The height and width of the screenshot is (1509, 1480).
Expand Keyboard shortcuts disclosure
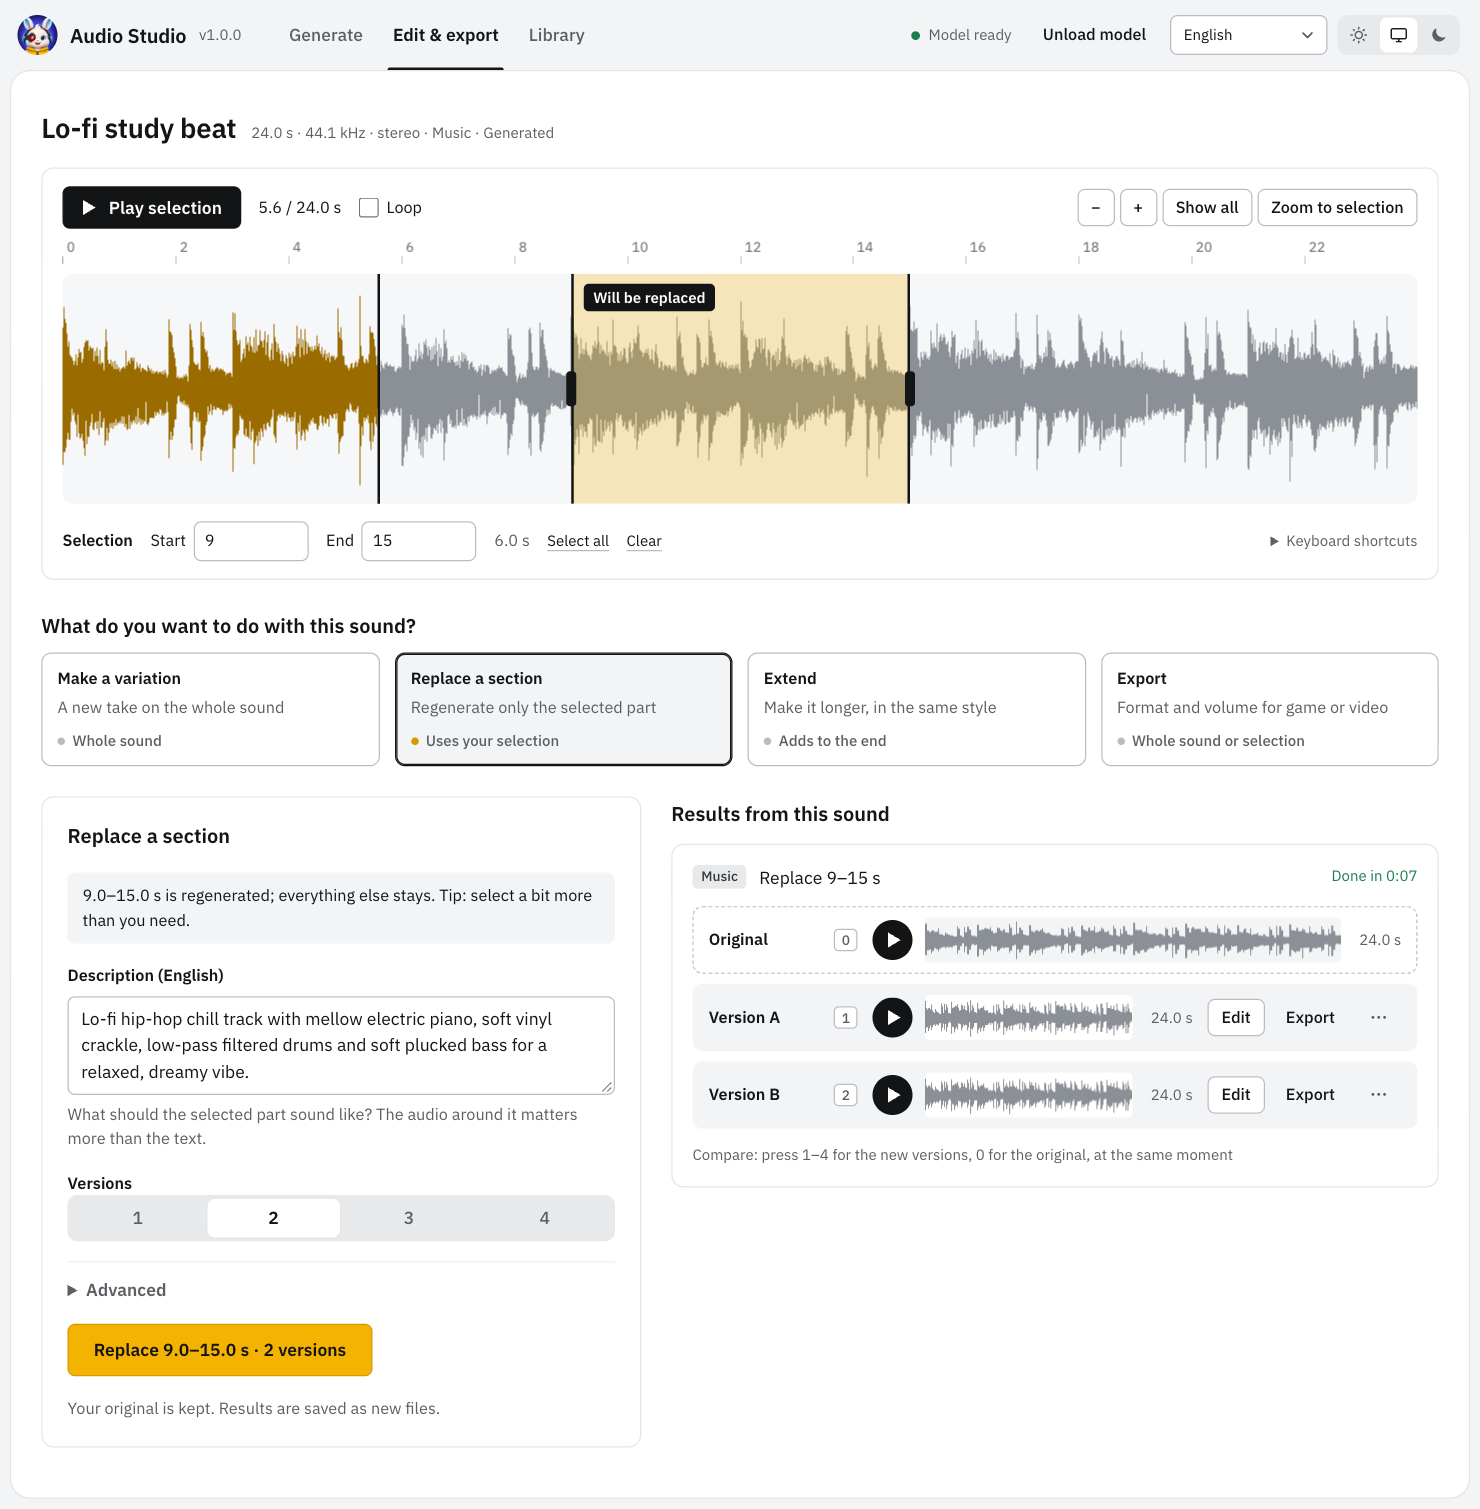[x=1343, y=541]
